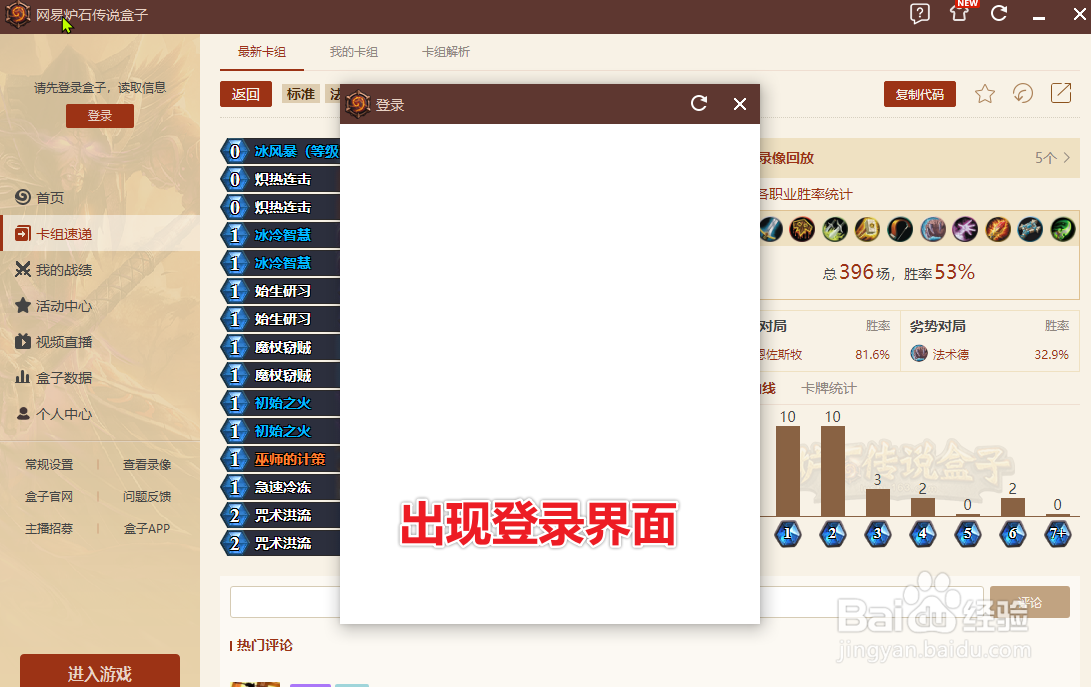The image size is (1091, 687).
Task: Click the main window refresh icon
Action: click(999, 13)
